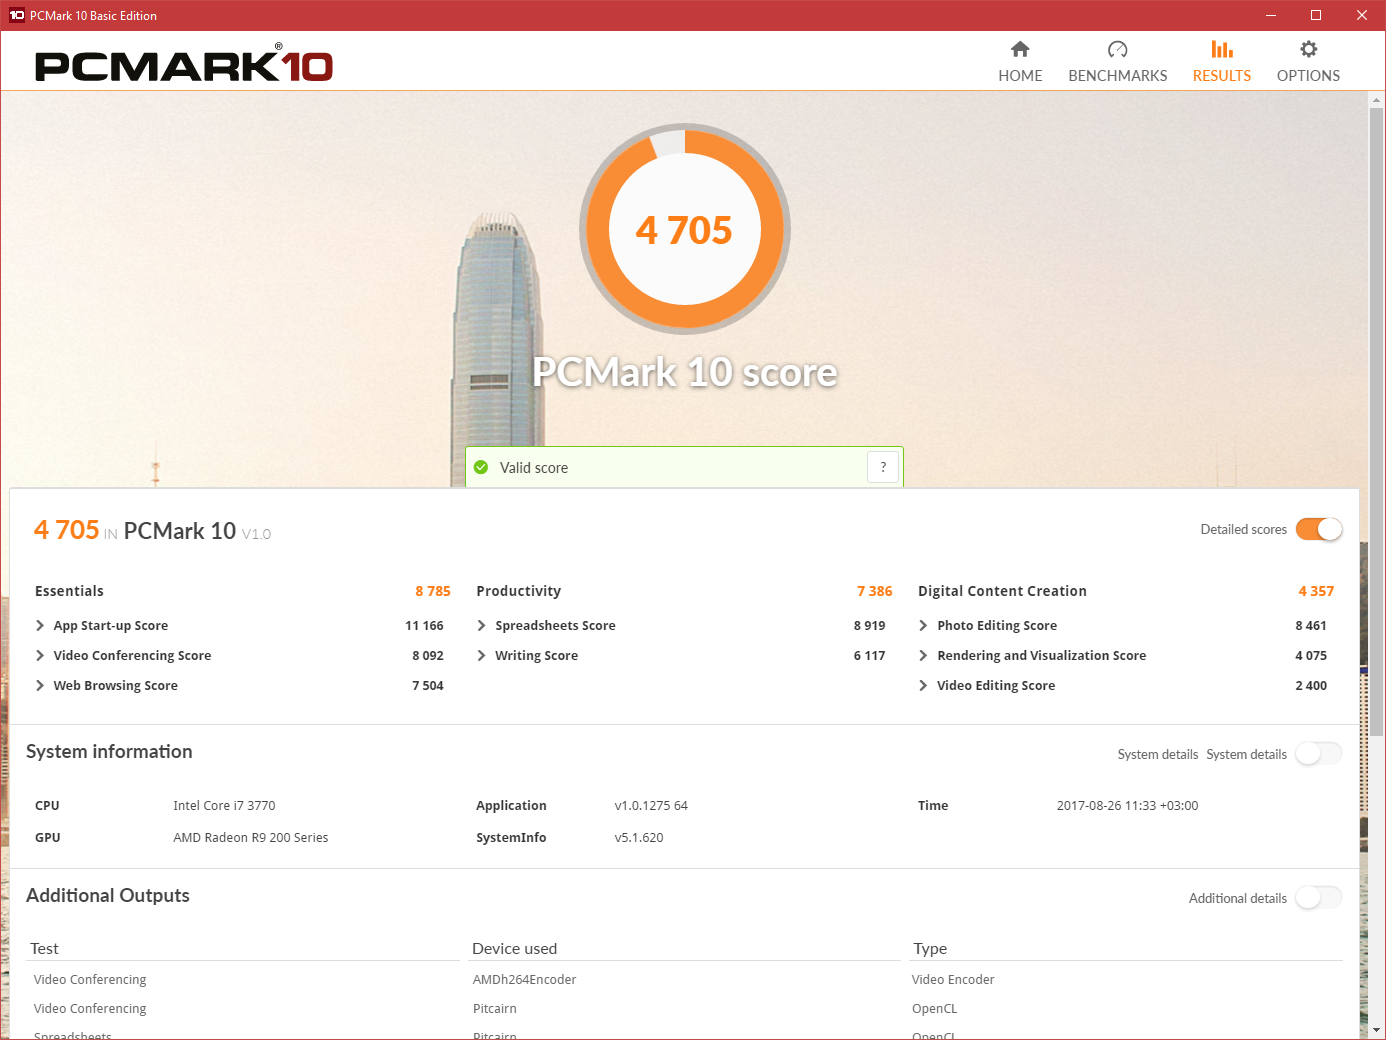Expand the Spreadsheets Score chevron

pyautogui.click(x=481, y=625)
